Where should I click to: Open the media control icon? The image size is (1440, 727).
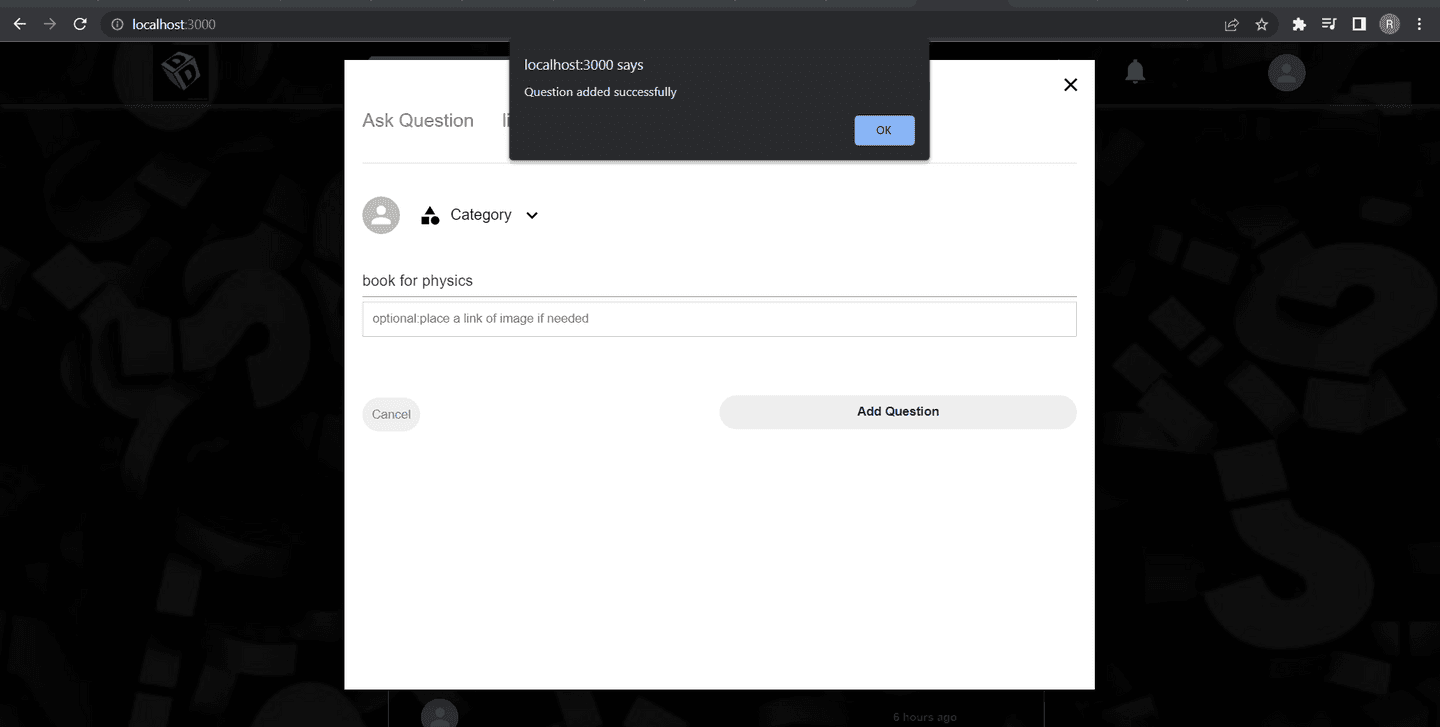click(1329, 24)
